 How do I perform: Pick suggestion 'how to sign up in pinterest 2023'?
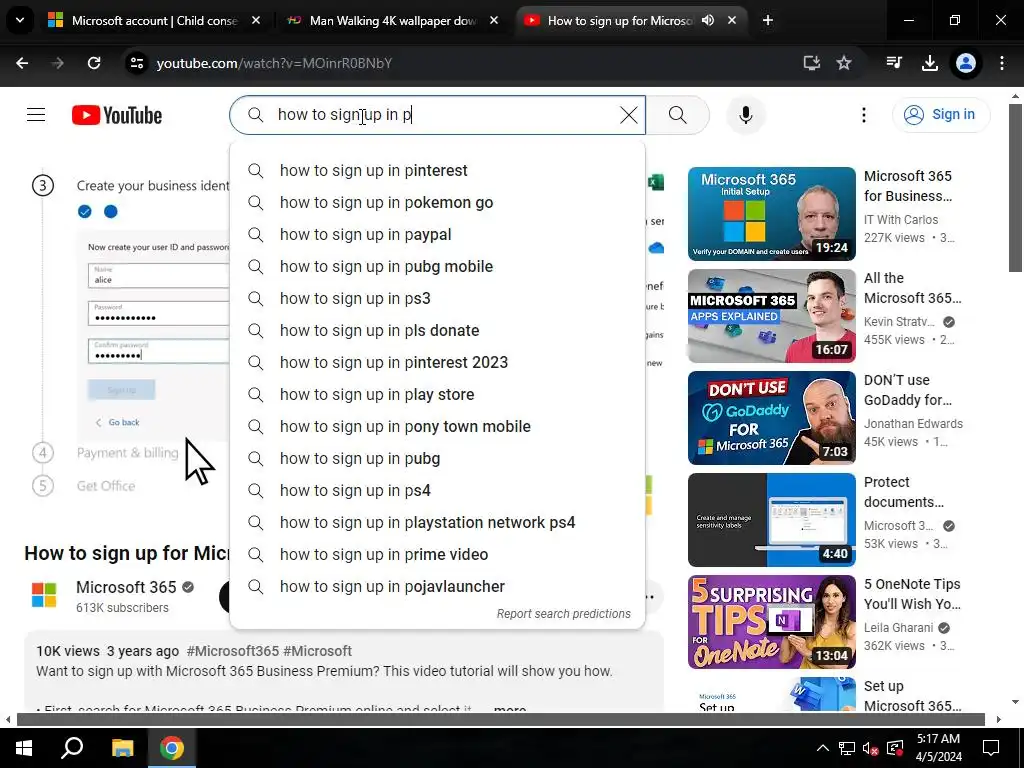(x=438, y=362)
